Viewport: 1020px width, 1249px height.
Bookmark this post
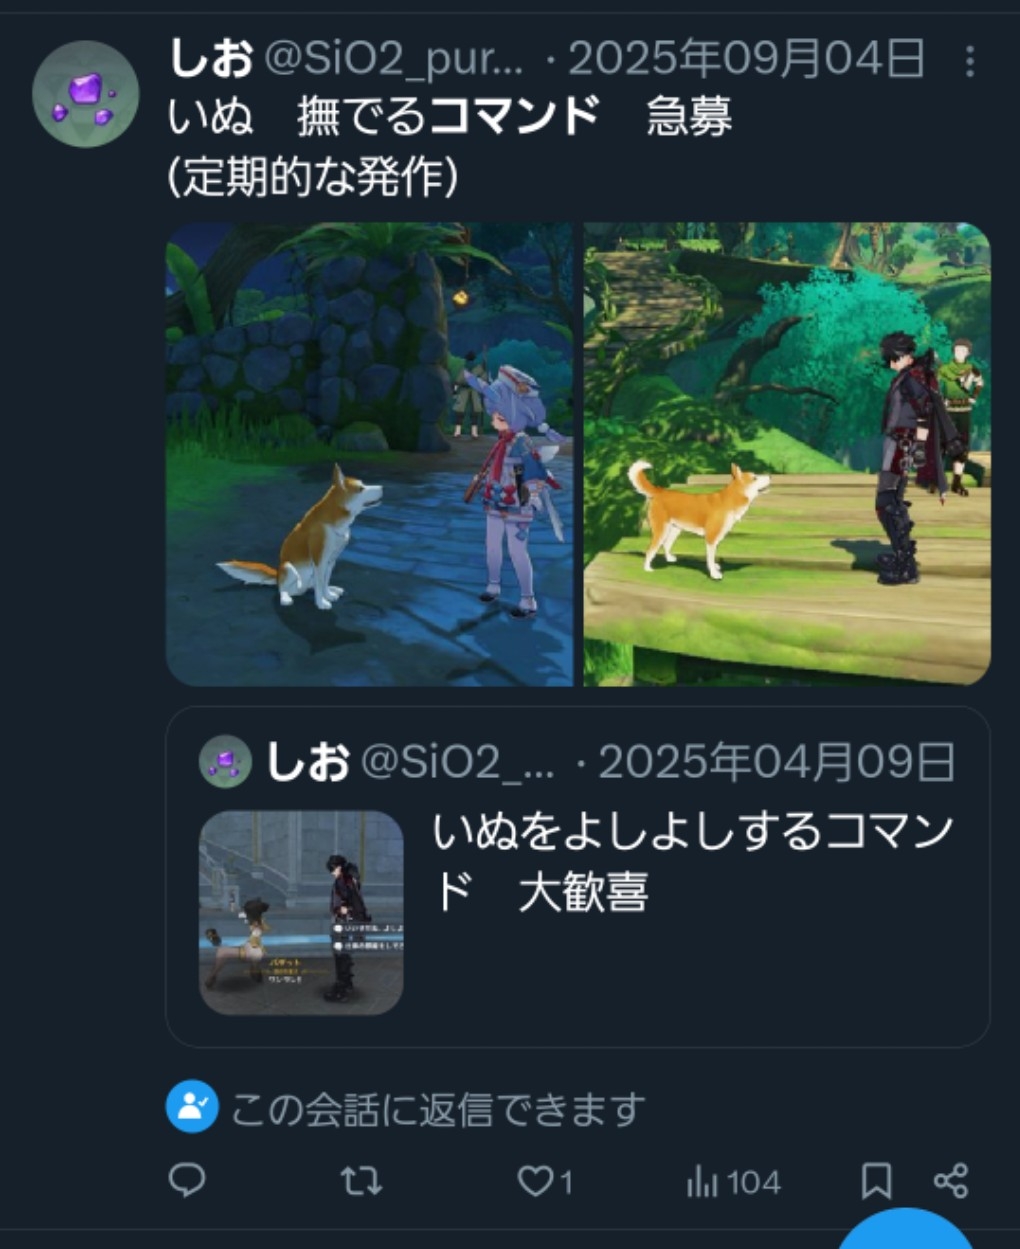point(876,1182)
